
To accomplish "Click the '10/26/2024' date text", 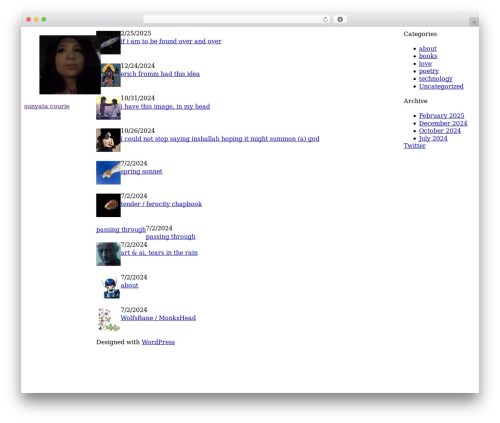I will click(138, 131).
